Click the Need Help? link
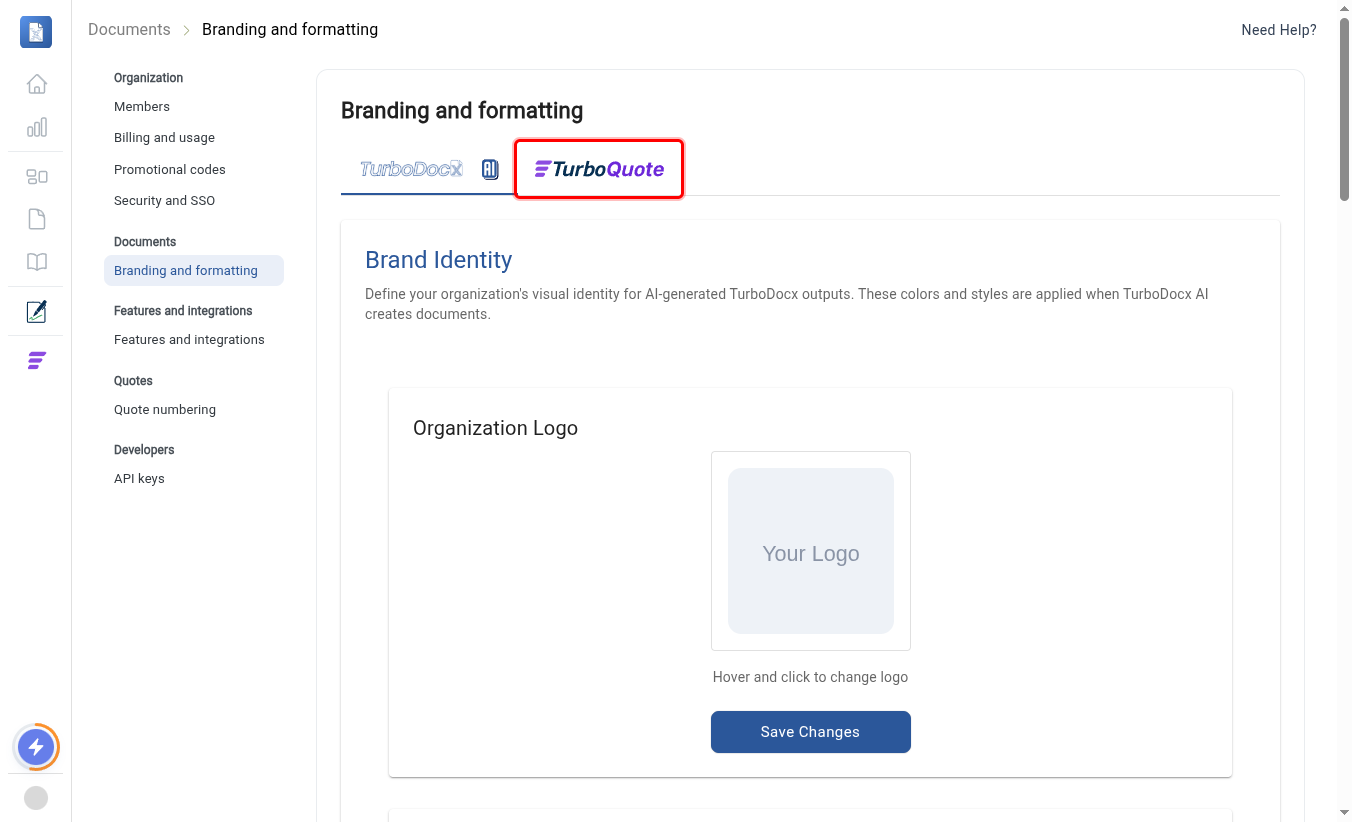This screenshot has height=822, width=1352. (x=1279, y=30)
